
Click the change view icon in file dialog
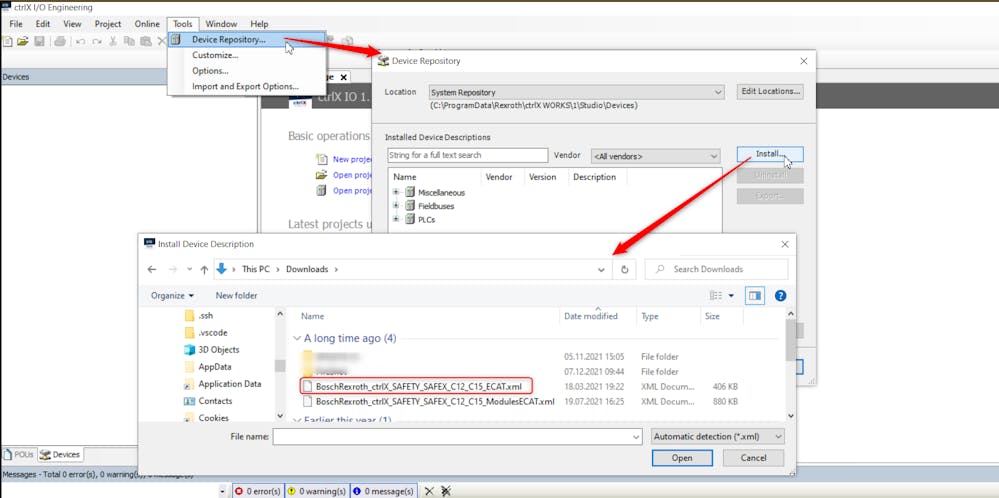tap(716, 295)
